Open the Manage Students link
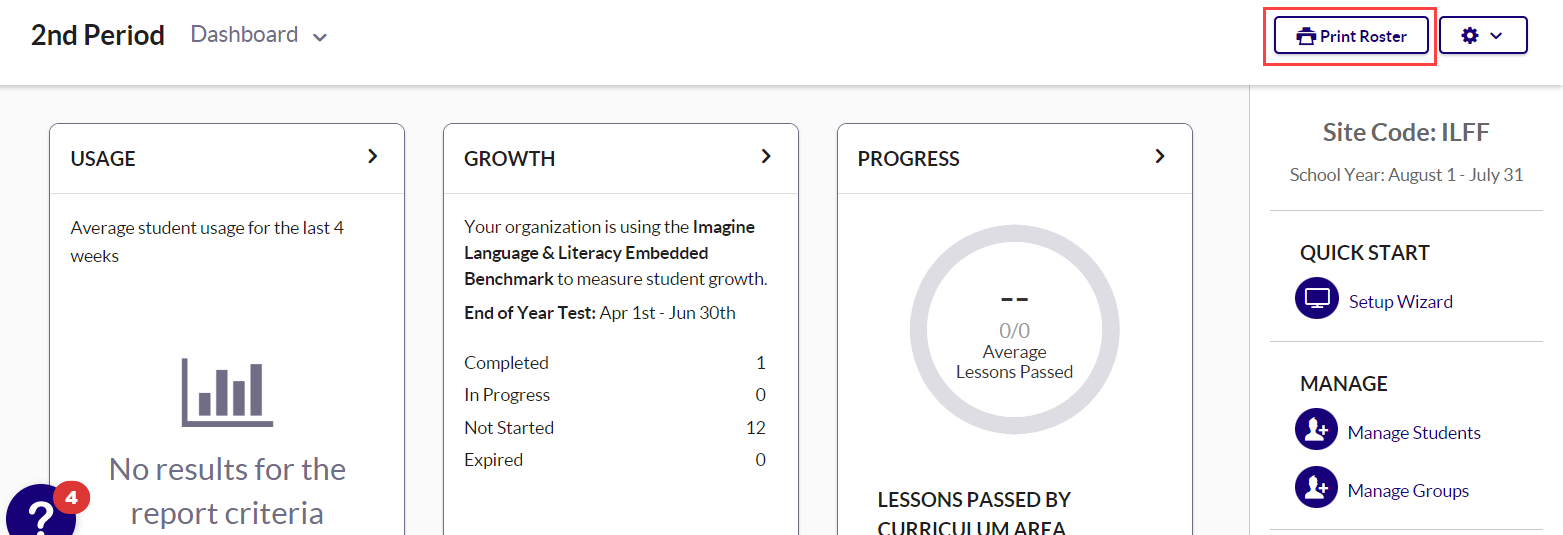The image size is (1563, 535). 1414,433
